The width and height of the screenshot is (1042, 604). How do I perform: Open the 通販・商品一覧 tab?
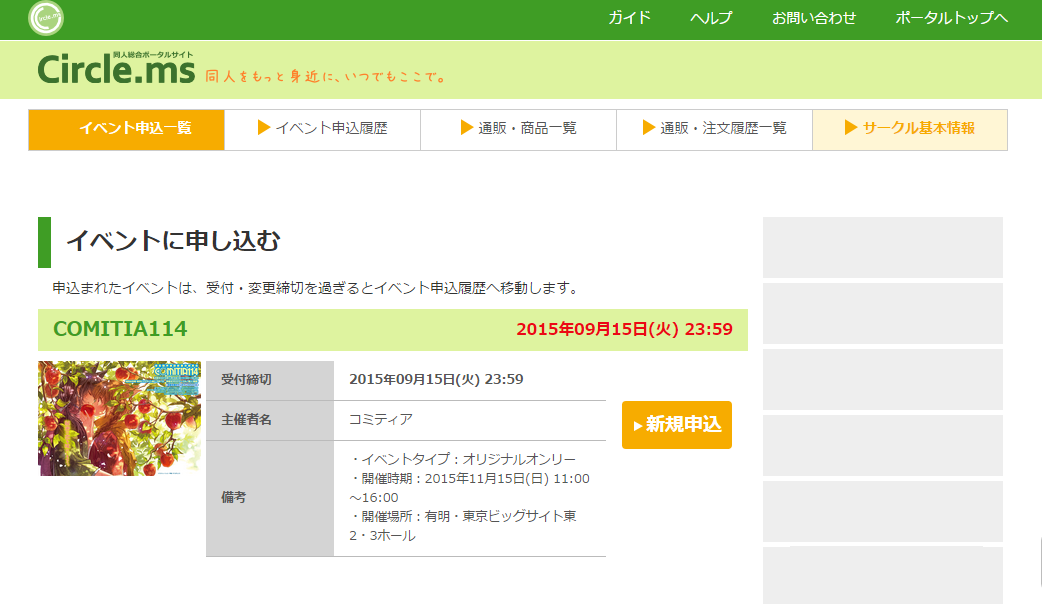tap(518, 130)
